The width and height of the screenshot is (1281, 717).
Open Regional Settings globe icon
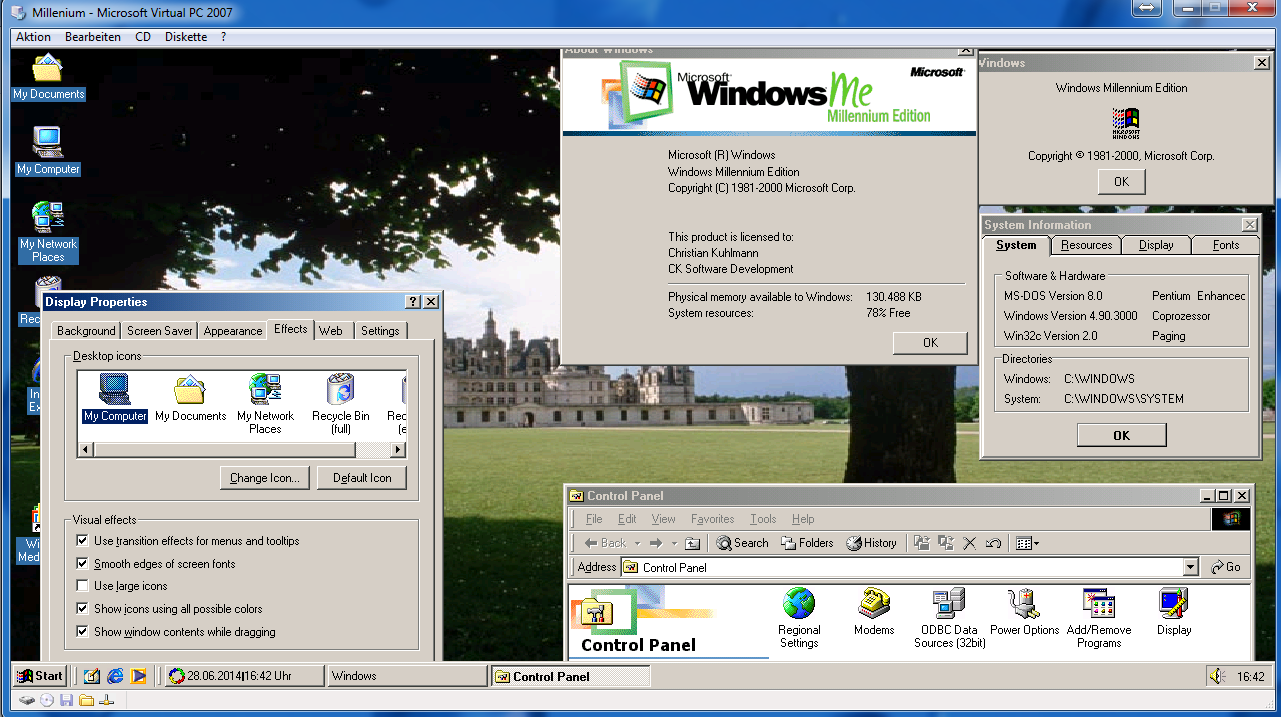[798, 606]
